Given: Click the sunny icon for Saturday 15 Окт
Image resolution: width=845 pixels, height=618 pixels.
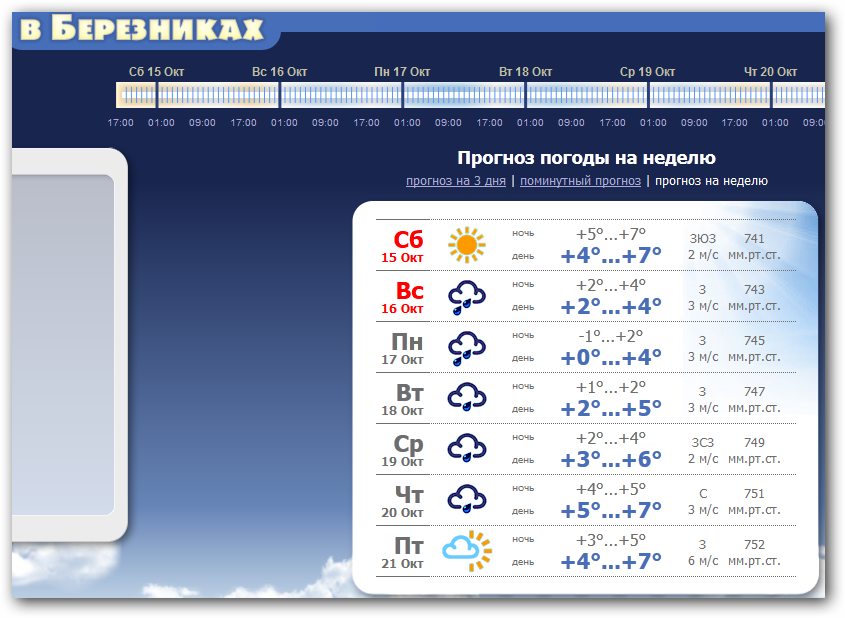Looking at the screenshot, I should pyautogui.click(x=466, y=245).
